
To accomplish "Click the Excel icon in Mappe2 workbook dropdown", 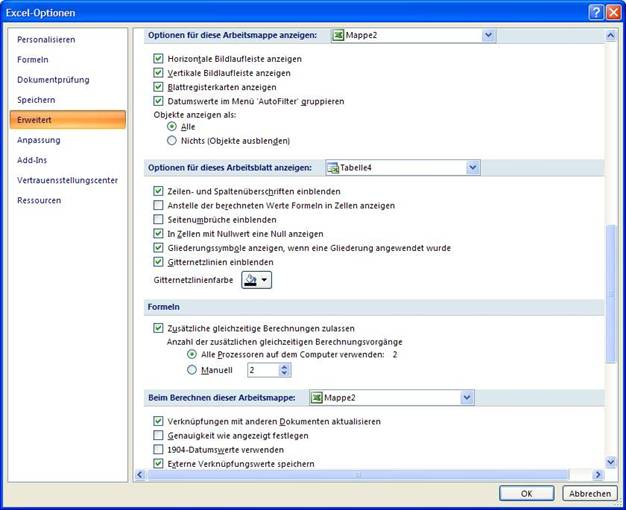I will tap(338, 35).
